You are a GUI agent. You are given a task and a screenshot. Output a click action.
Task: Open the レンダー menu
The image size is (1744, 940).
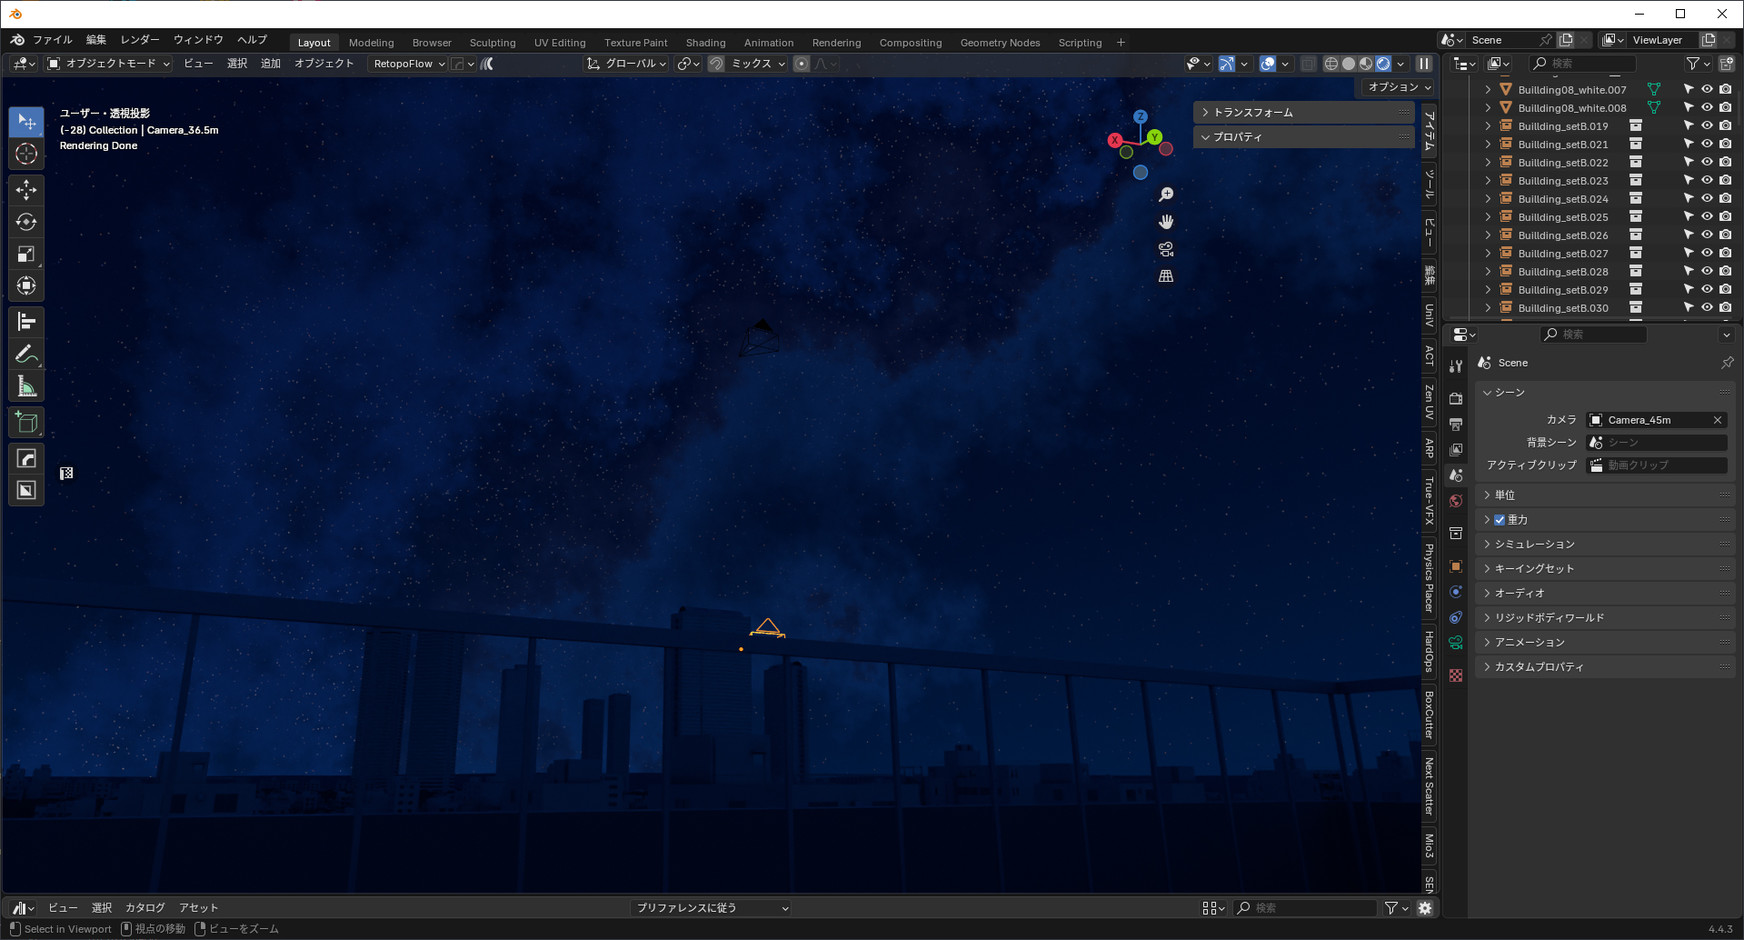coord(139,40)
